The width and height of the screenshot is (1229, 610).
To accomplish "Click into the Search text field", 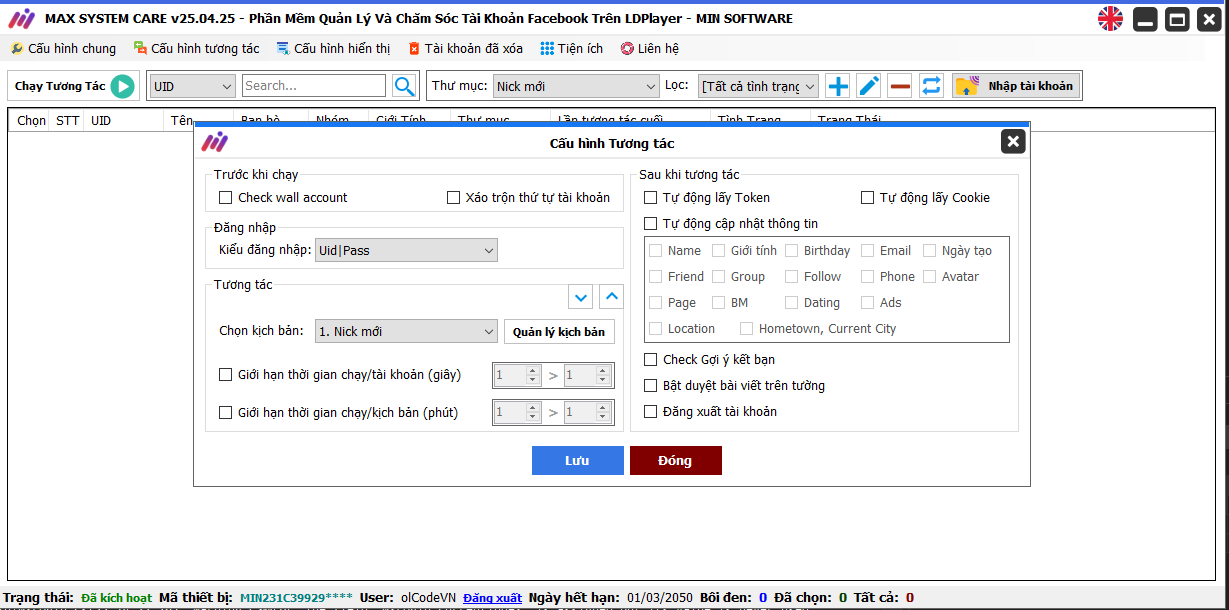I will click(314, 86).
